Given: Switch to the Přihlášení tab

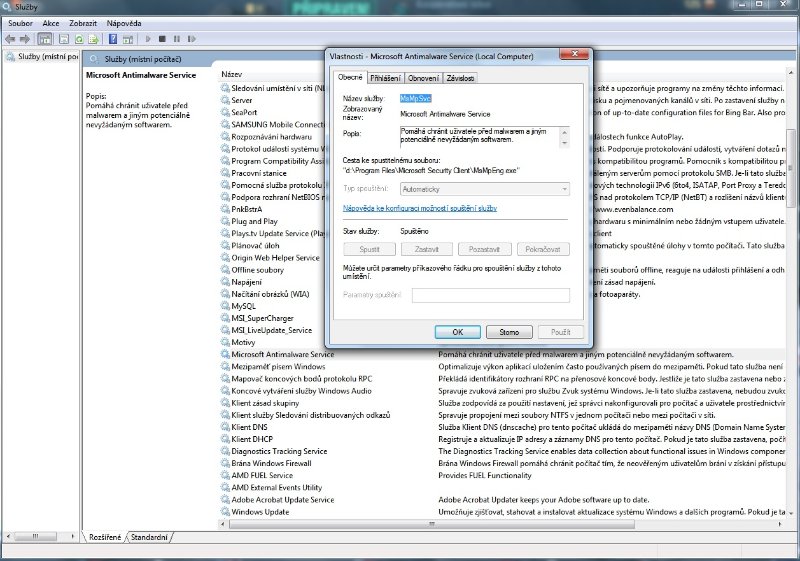Looking at the screenshot, I should click(x=386, y=78).
